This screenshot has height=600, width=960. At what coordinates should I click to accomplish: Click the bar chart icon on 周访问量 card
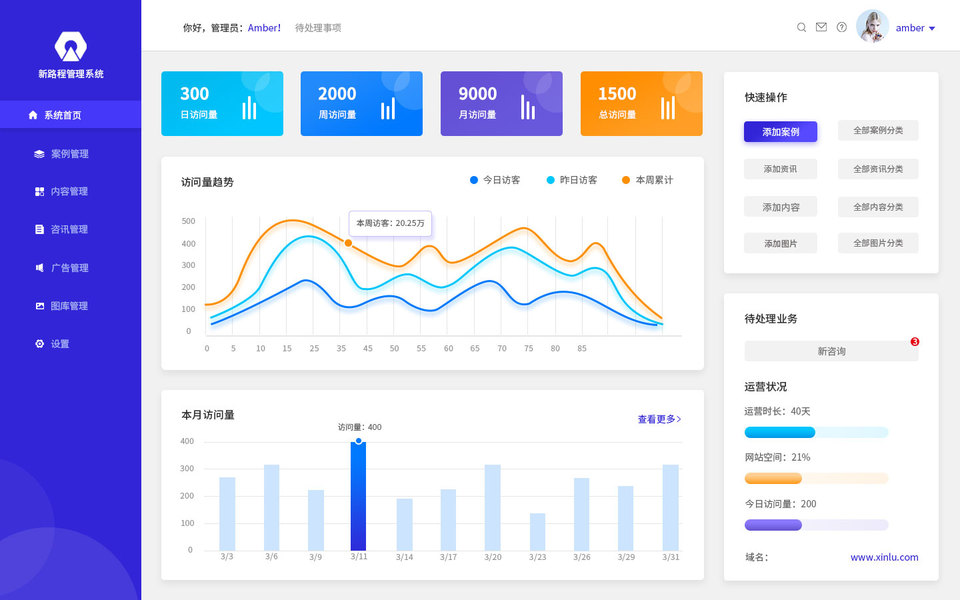388,108
